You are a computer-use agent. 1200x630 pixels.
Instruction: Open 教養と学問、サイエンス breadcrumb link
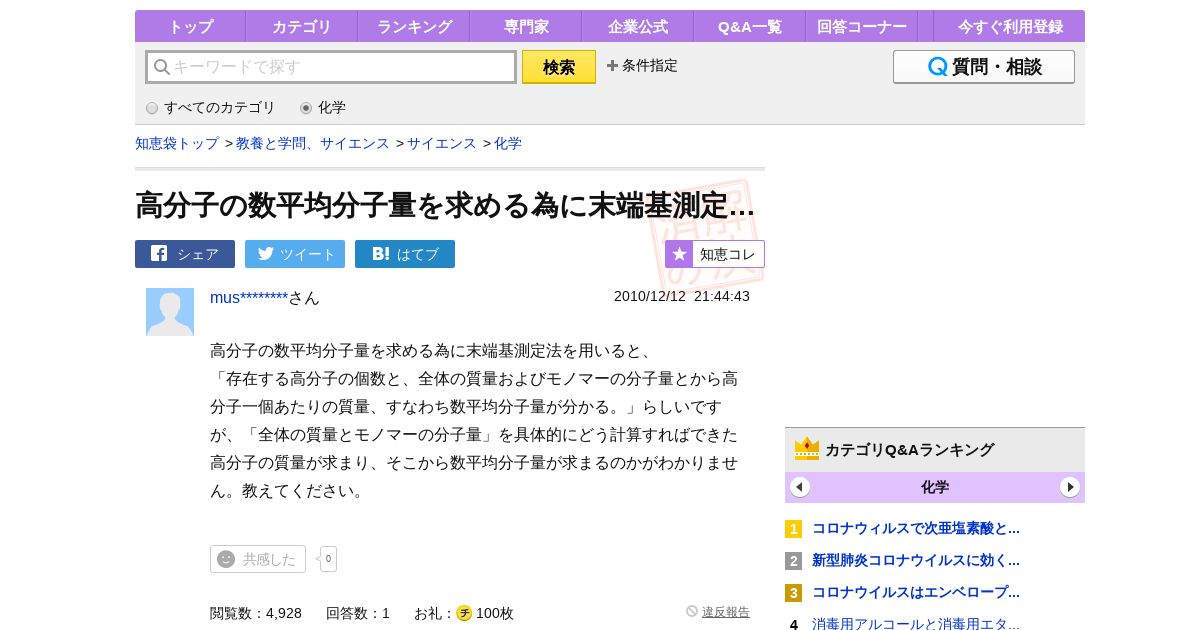(x=313, y=144)
